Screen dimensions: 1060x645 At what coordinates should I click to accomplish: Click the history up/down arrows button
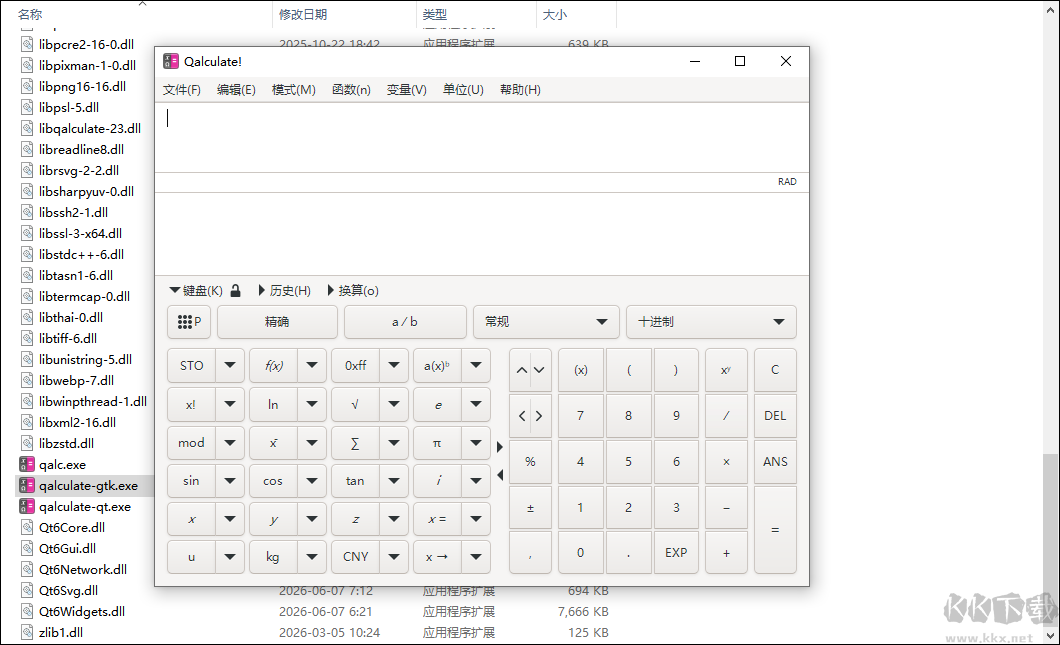point(530,370)
